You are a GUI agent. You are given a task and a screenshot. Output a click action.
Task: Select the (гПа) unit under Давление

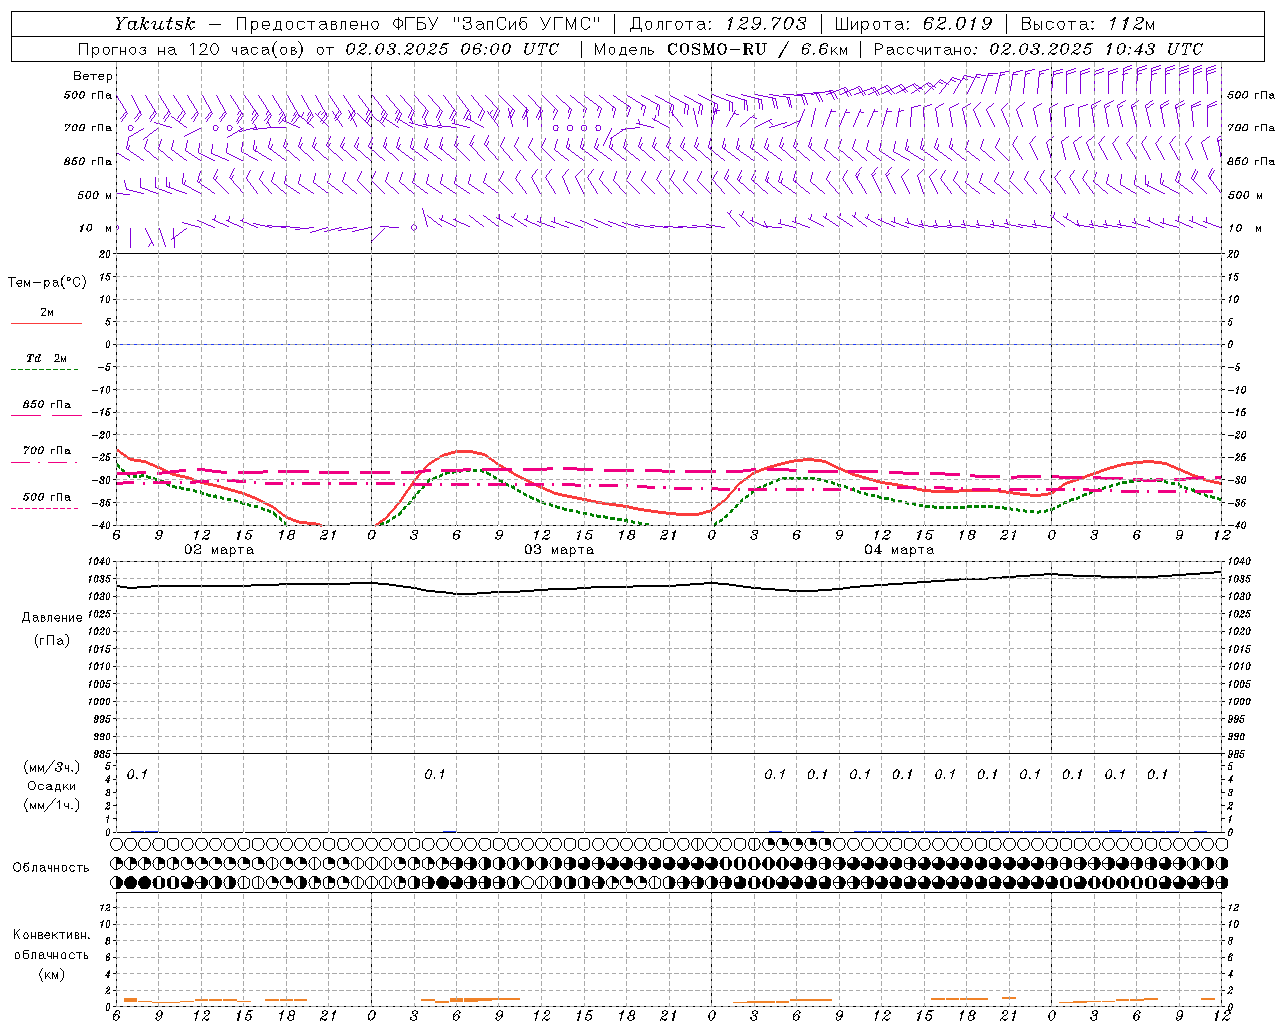pyautogui.click(x=52, y=640)
